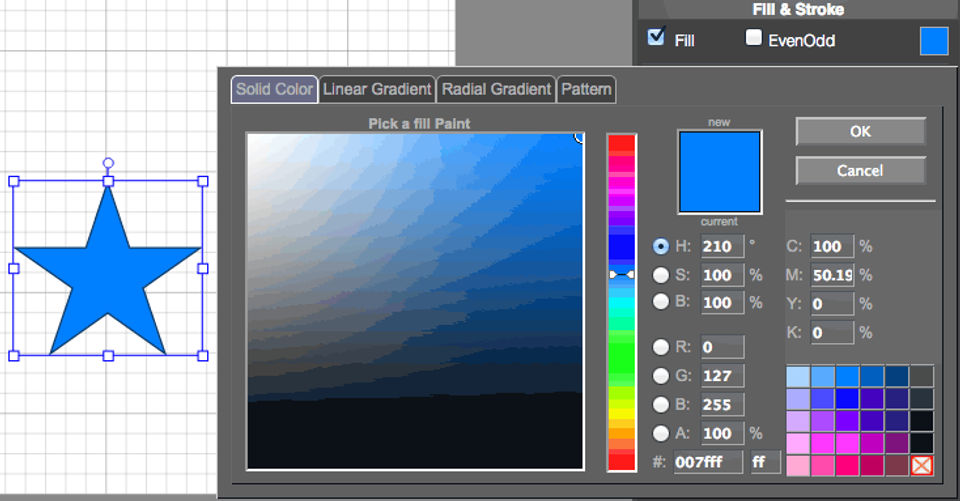Select the S saturation radio button

(x=661, y=275)
